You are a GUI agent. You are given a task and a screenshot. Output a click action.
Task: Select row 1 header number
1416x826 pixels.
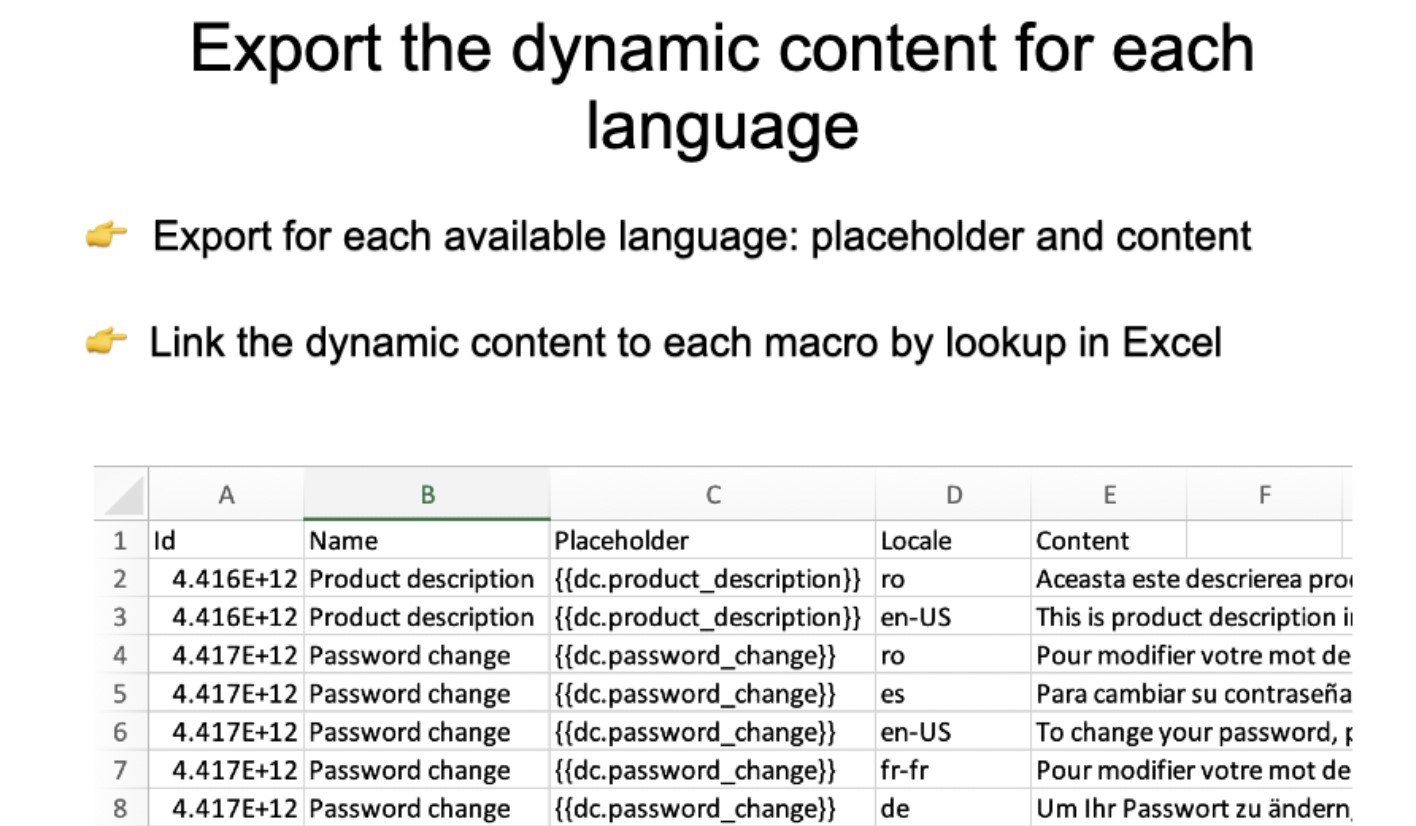120,541
